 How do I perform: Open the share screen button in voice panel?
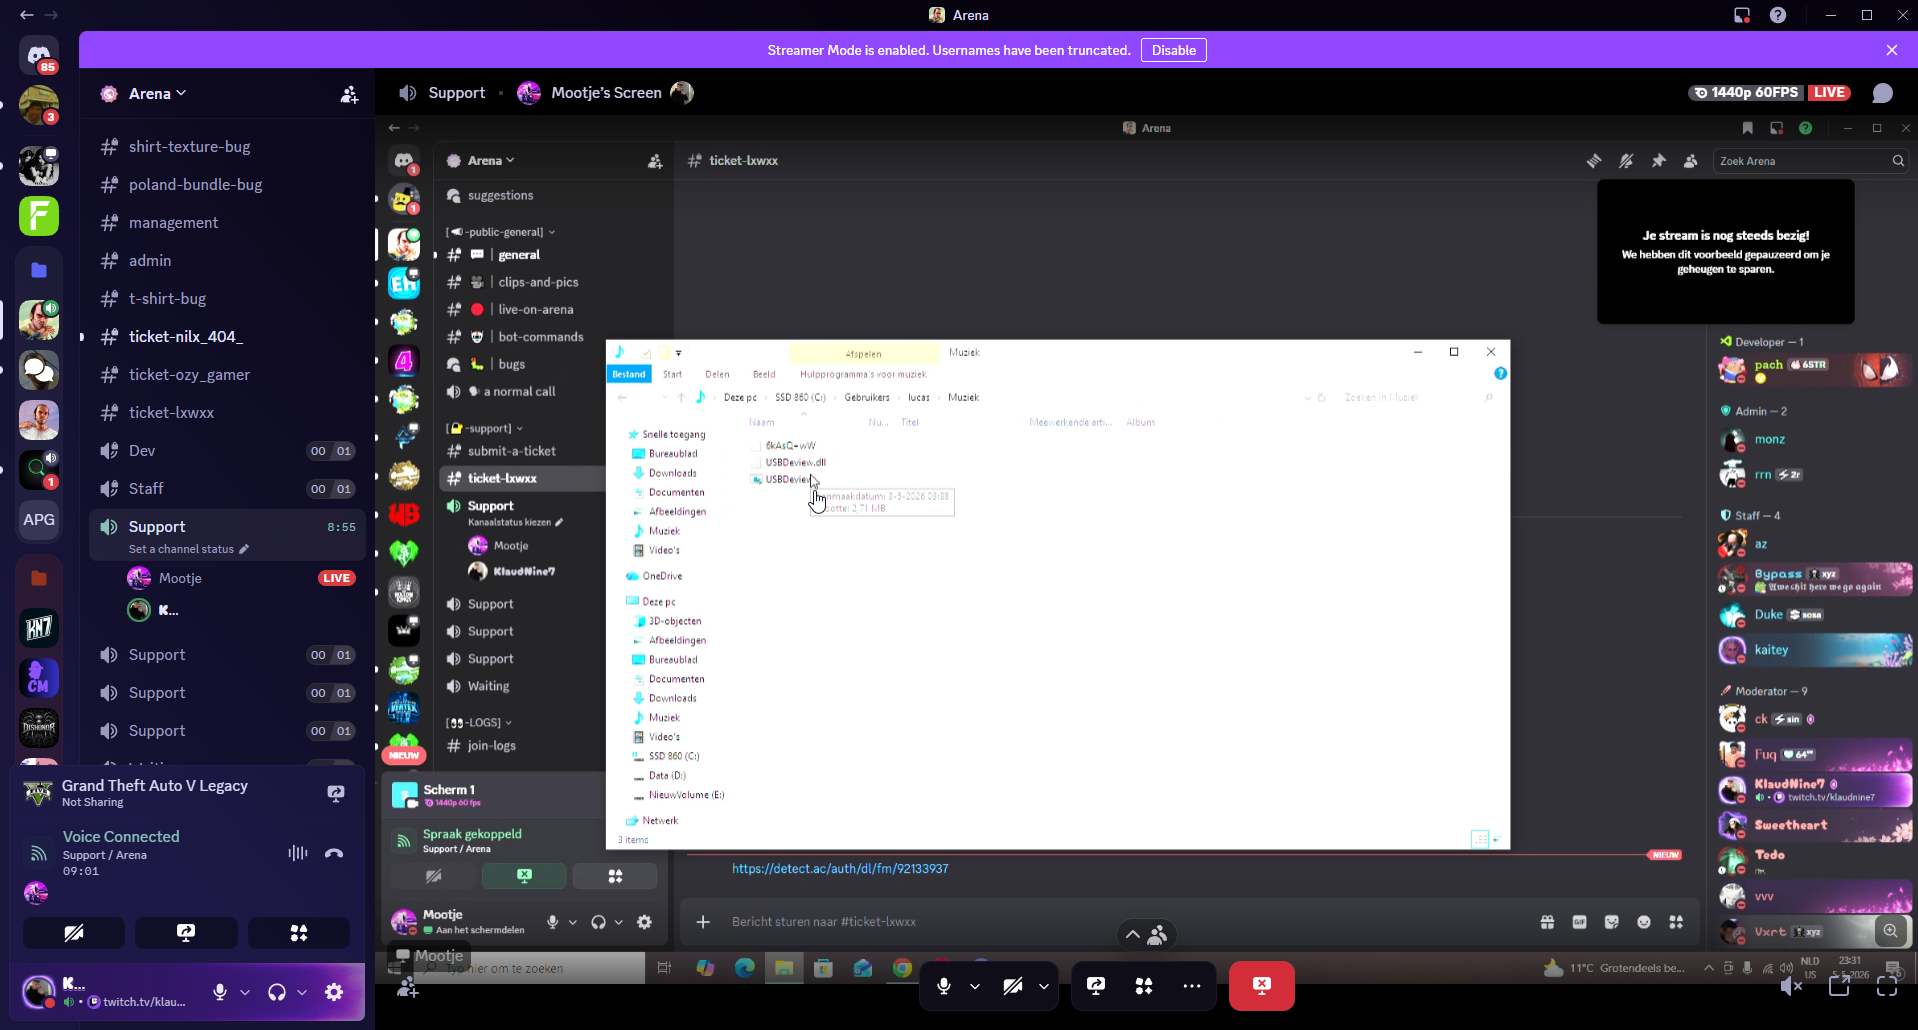(186, 933)
